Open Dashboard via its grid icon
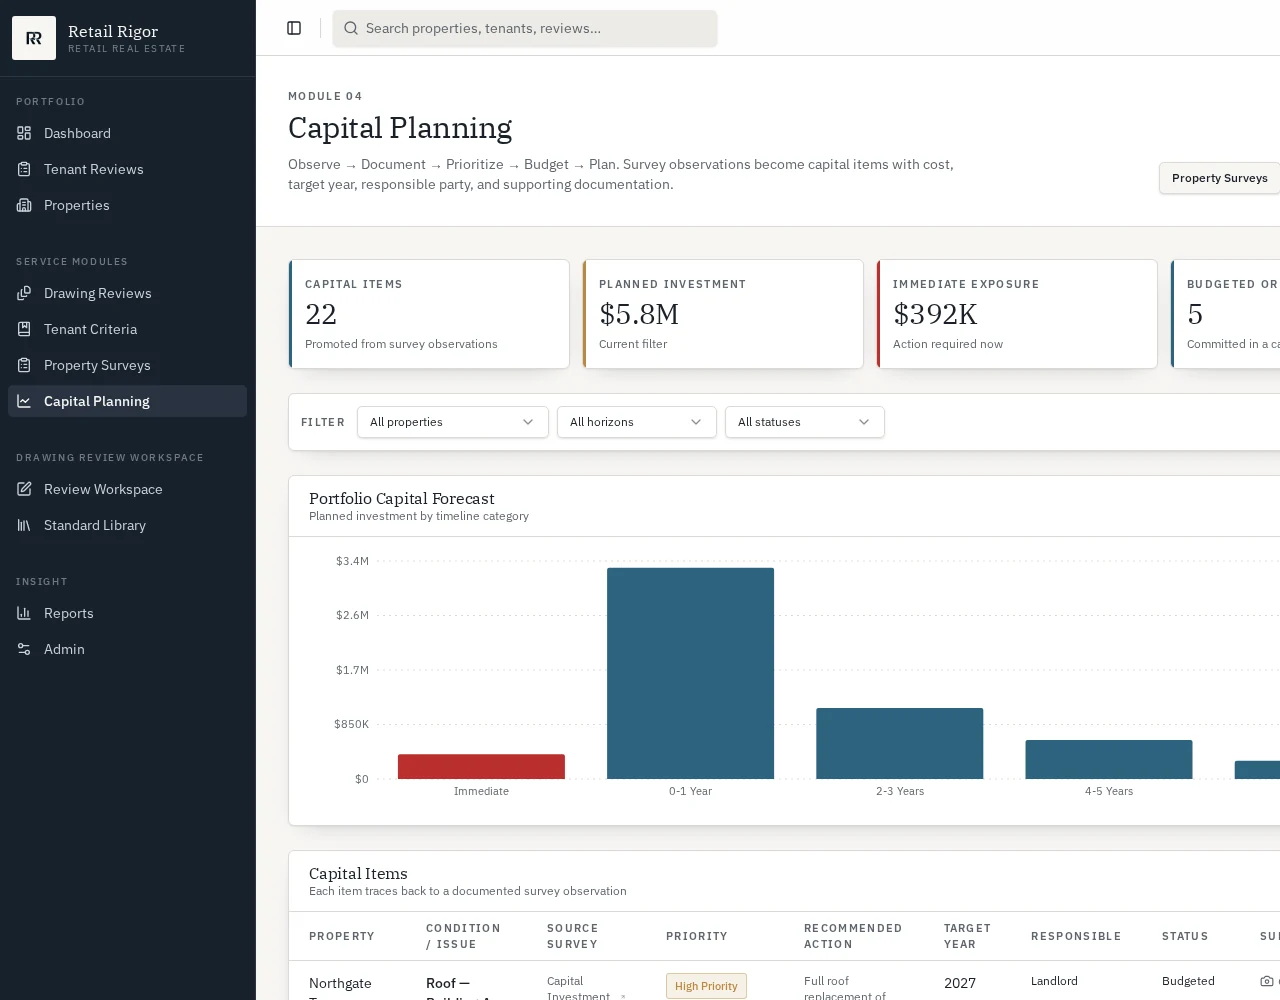1280x1000 pixels. [24, 133]
